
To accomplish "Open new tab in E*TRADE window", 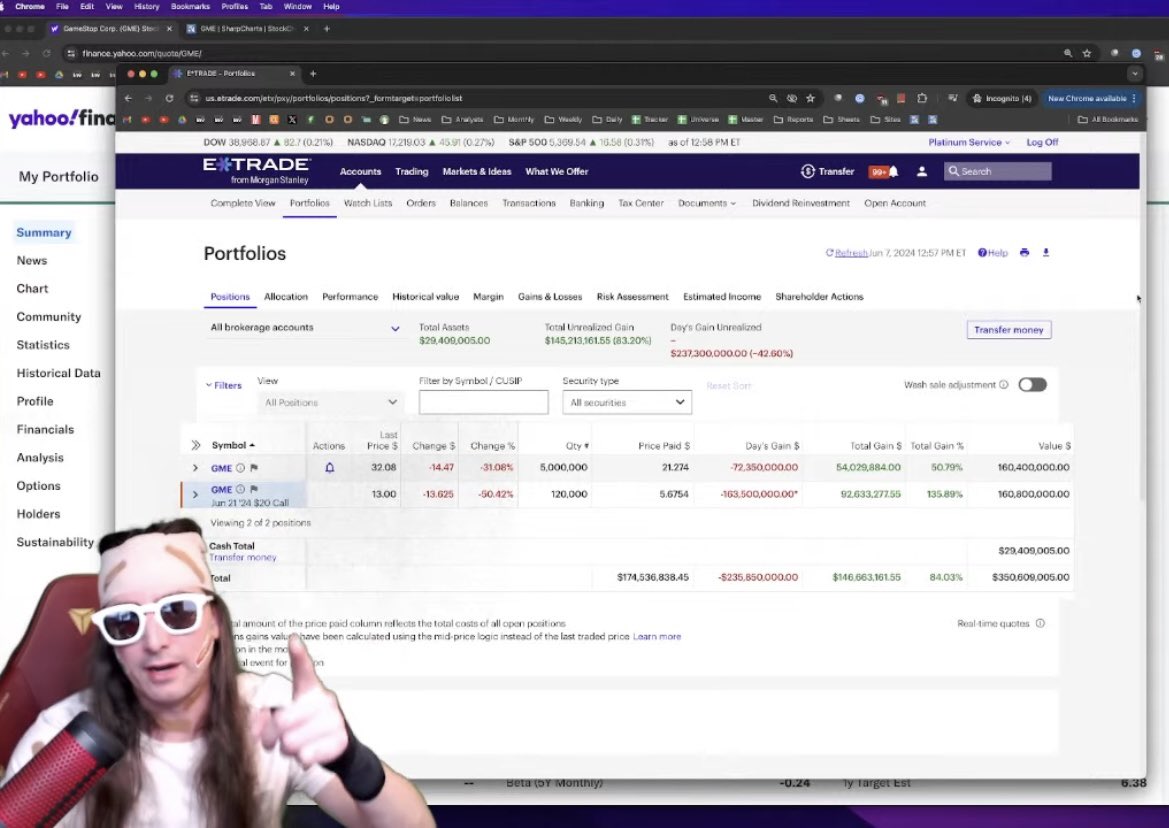I will point(313,74).
